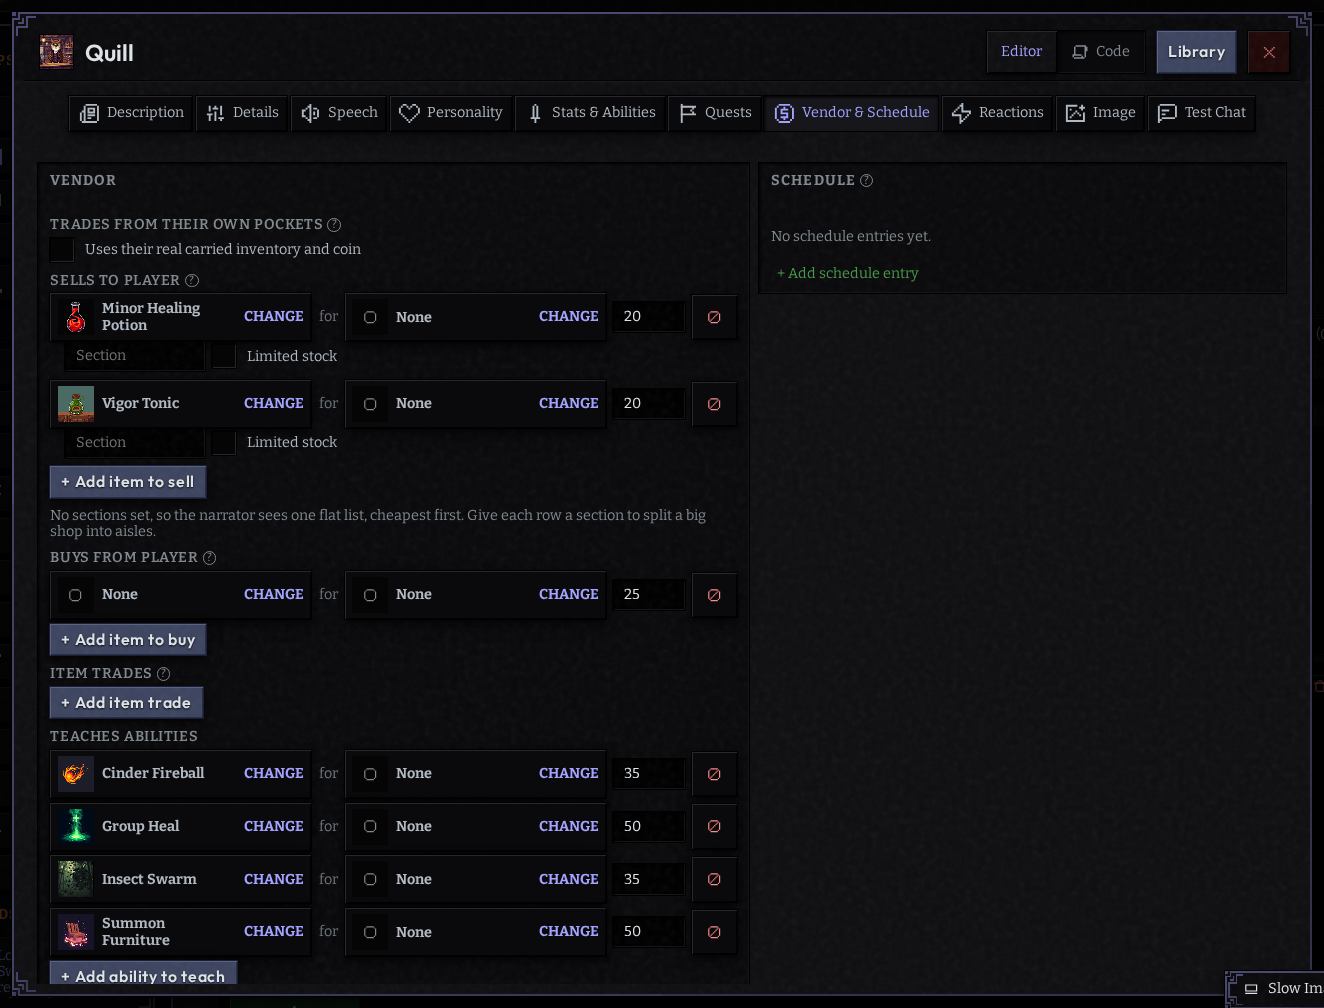Enable uses real carried inventory and coin
Image resolution: width=1324 pixels, height=1008 pixels.
click(x=62, y=249)
